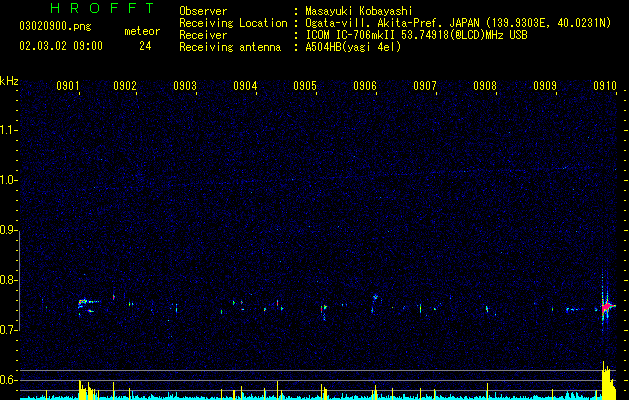Select the ICOM IC-706mkII receiver value
Image resolution: width=629 pixels, height=400 pixels.
416,35
